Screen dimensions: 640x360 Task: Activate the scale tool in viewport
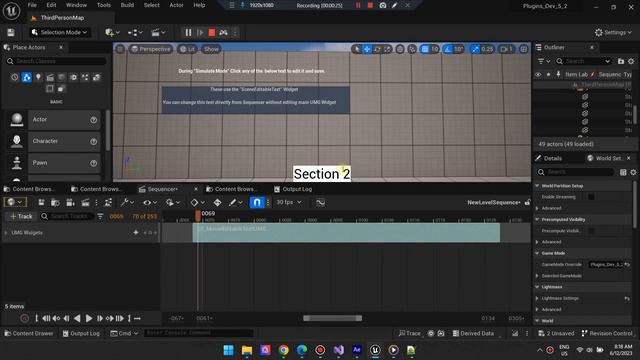(x=387, y=49)
